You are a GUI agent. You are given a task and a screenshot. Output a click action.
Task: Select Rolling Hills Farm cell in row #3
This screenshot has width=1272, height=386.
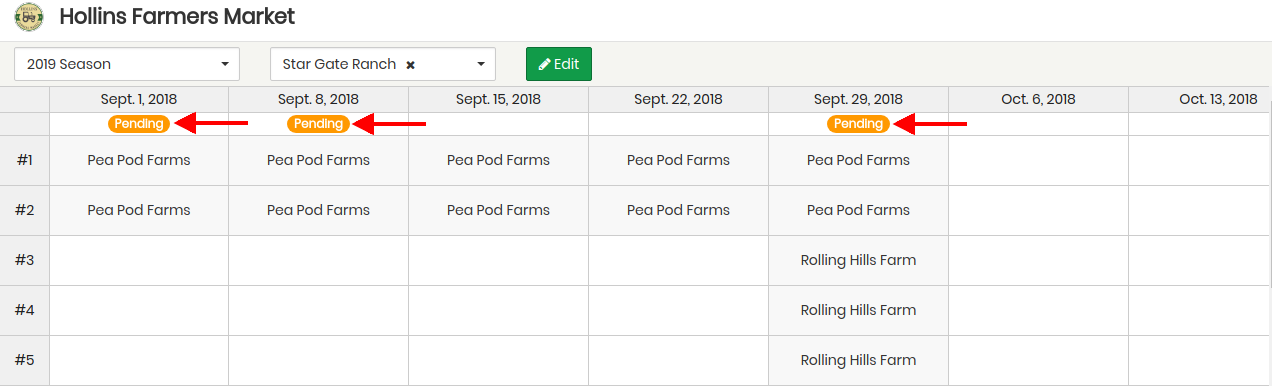pos(858,260)
